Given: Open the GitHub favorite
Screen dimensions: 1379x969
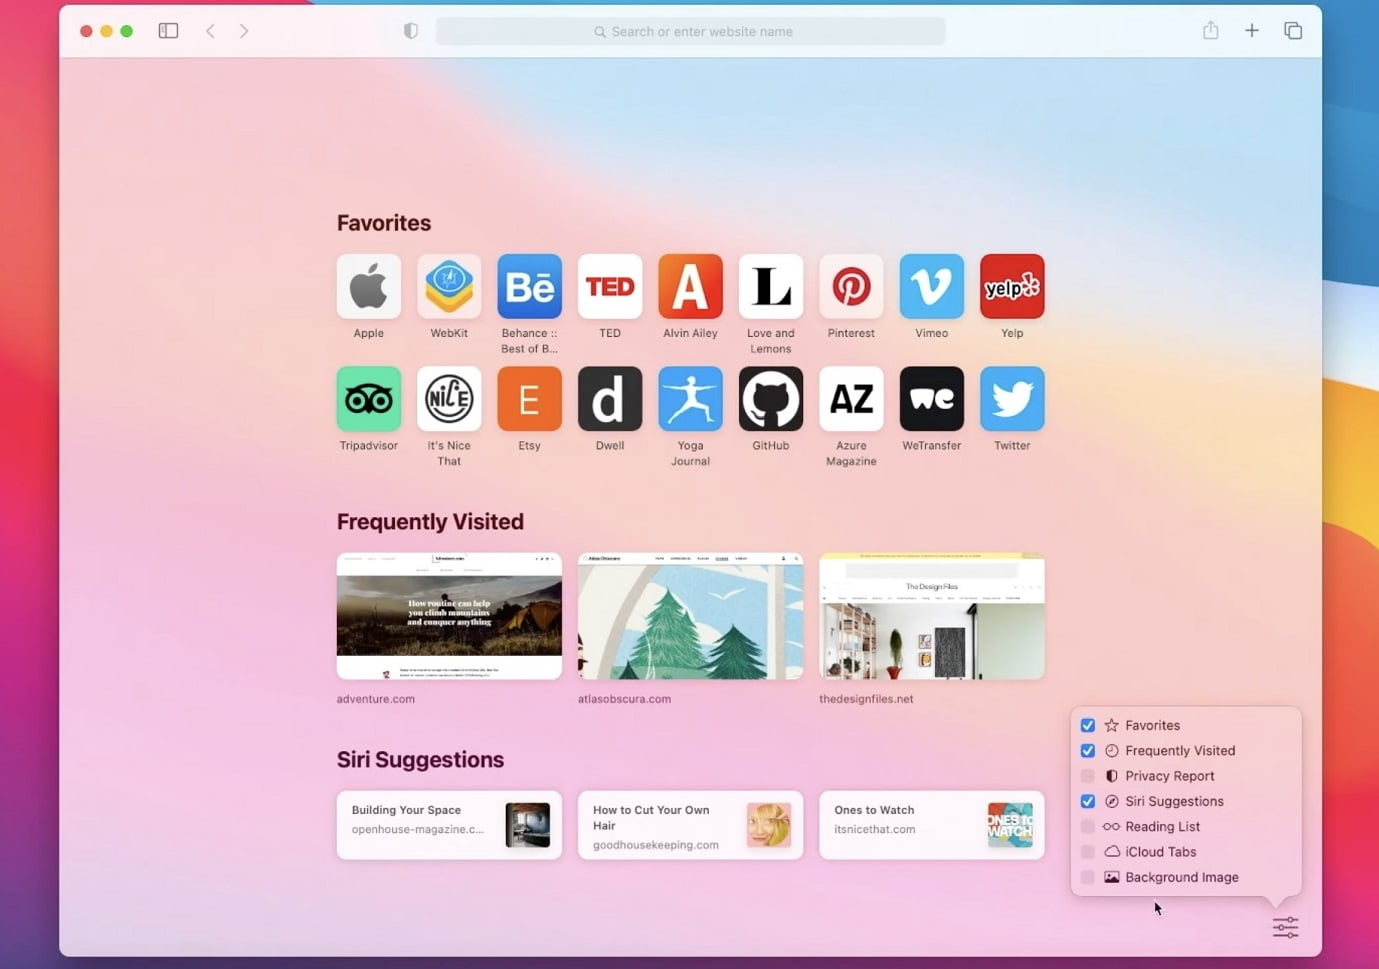Looking at the screenshot, I should [770, 399].
